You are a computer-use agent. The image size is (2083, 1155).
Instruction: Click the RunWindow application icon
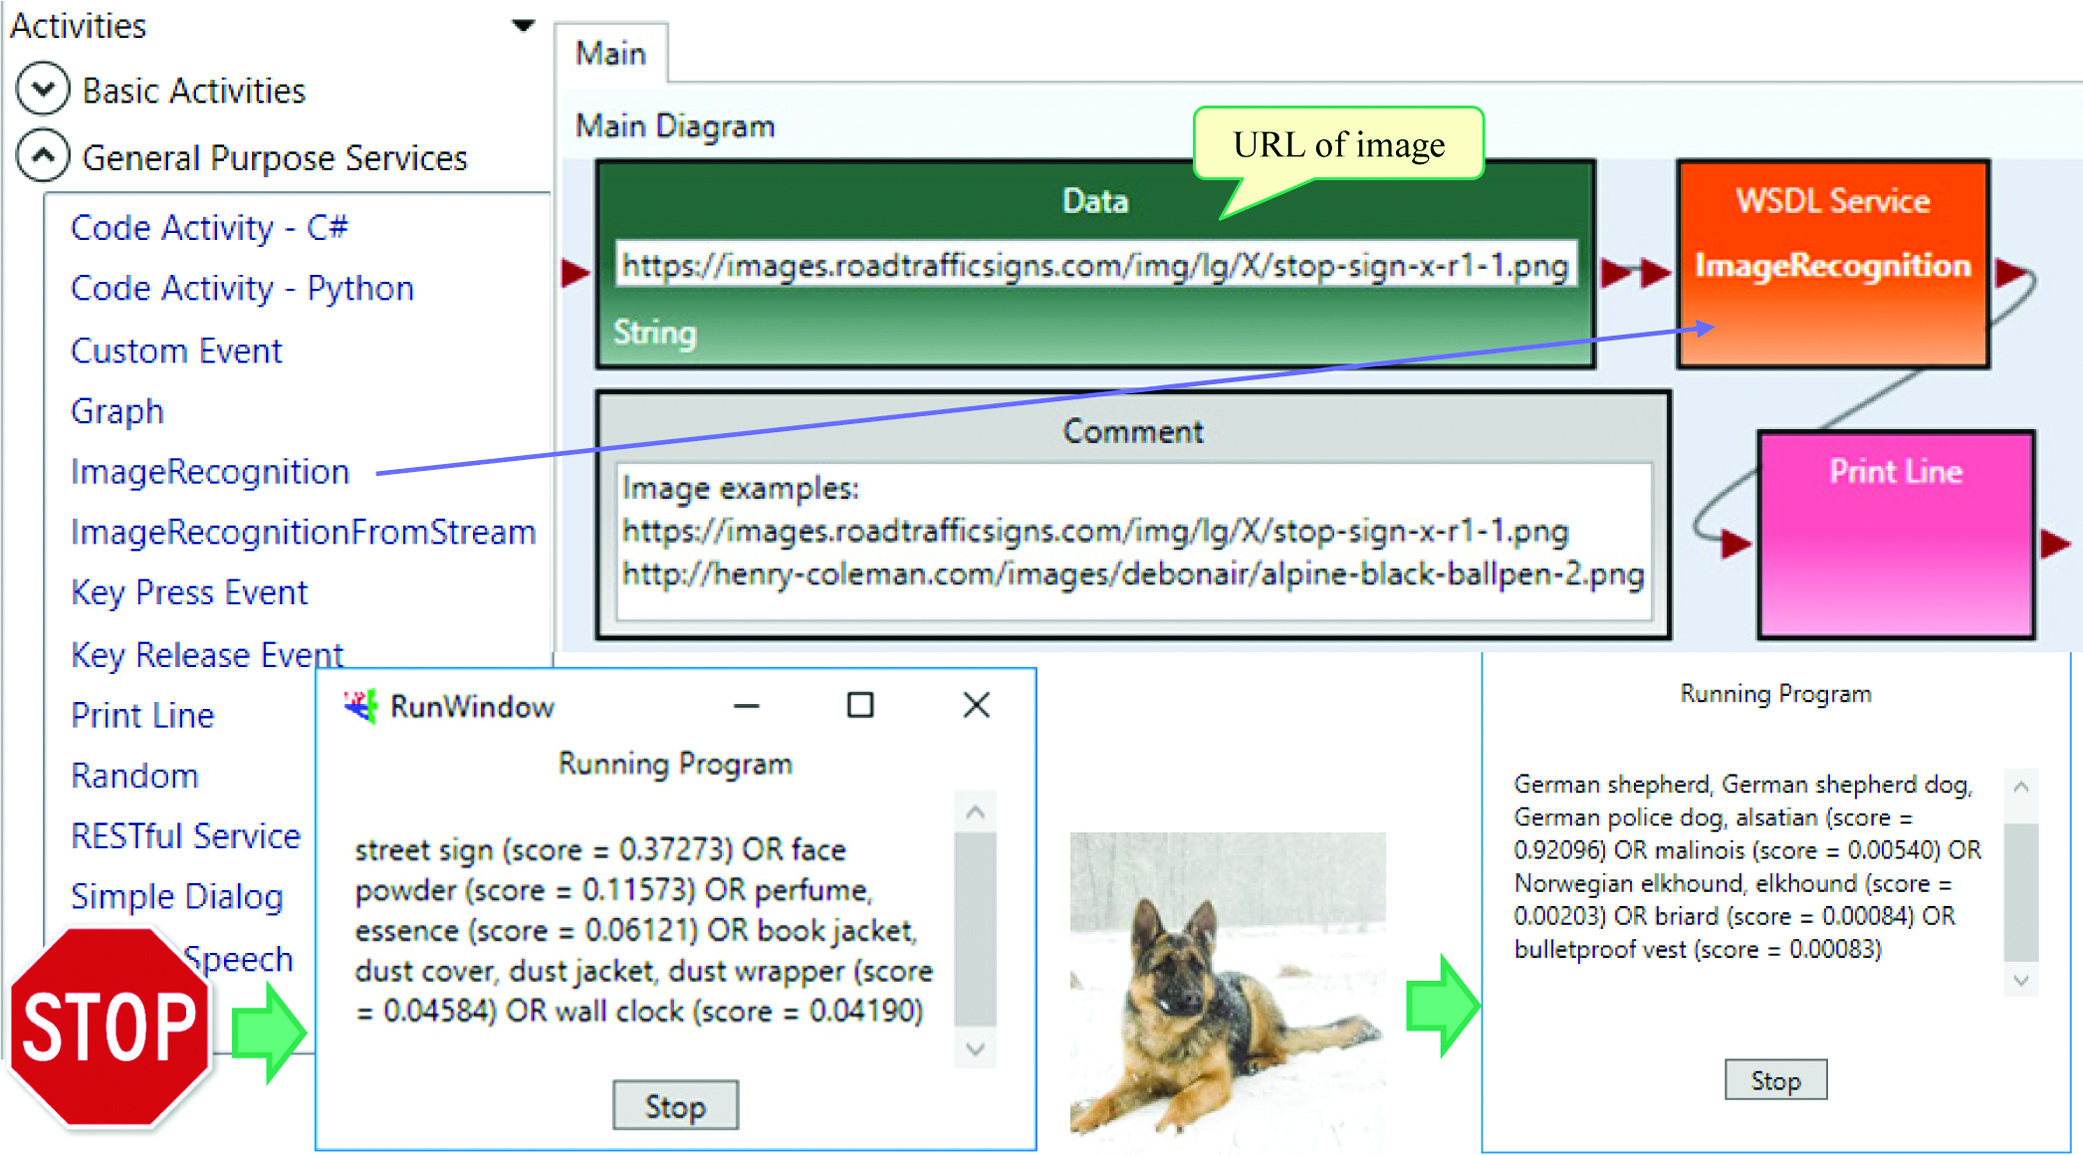tap(361, 706)
